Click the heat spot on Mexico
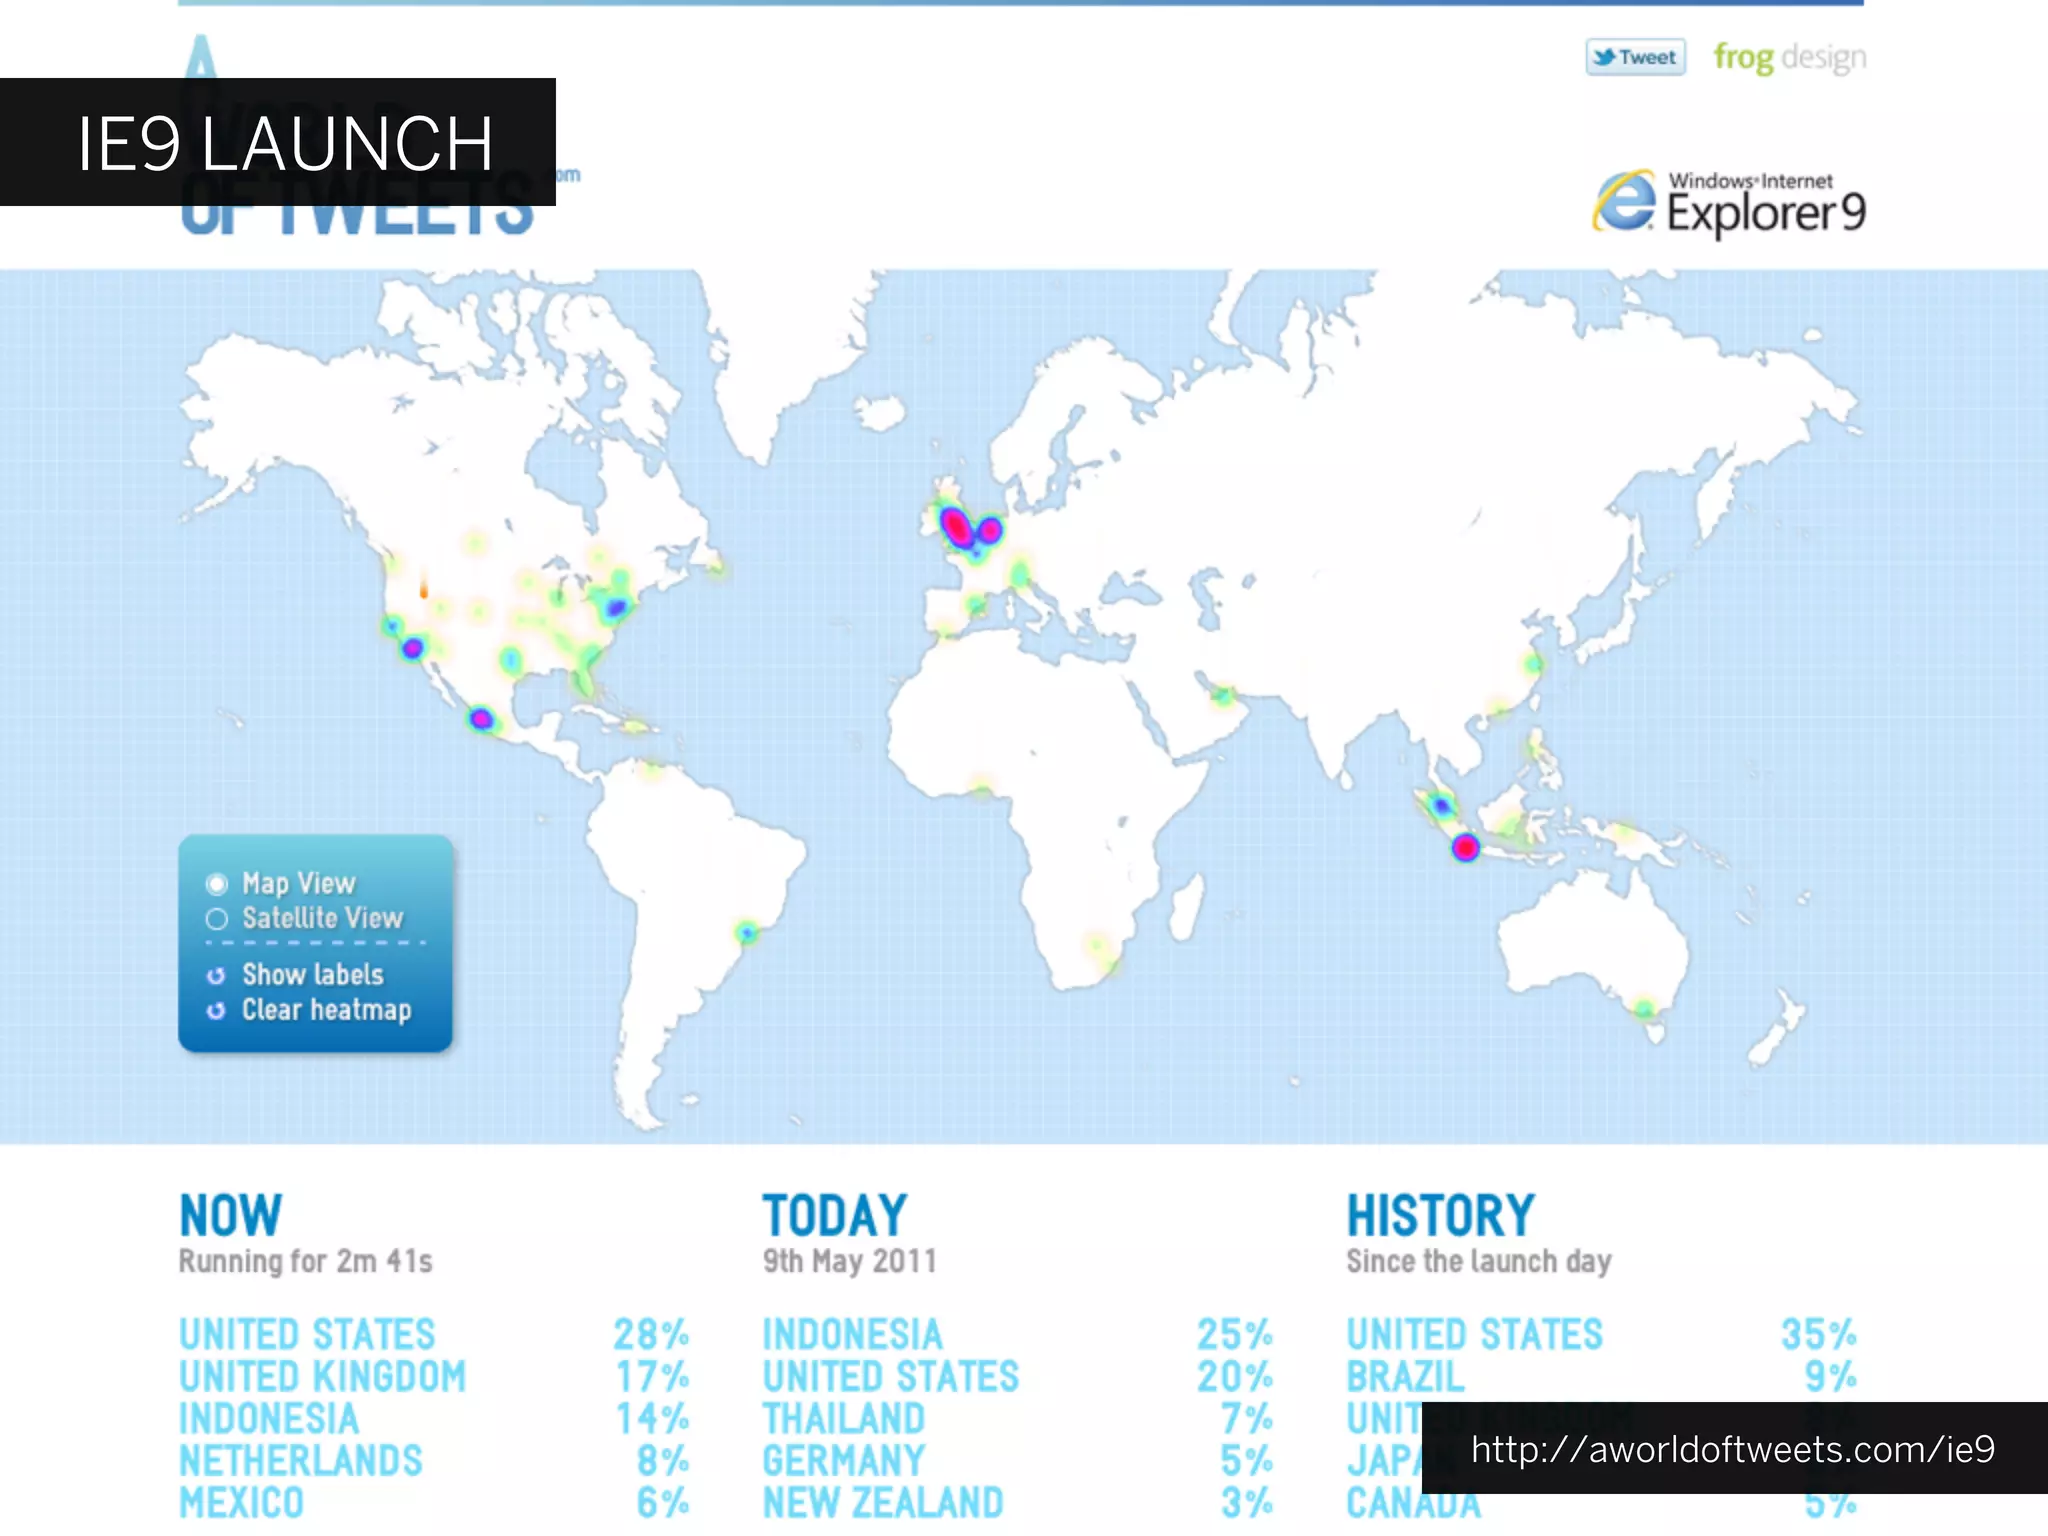This screenshot has width=2048, height=1536. 481,718
